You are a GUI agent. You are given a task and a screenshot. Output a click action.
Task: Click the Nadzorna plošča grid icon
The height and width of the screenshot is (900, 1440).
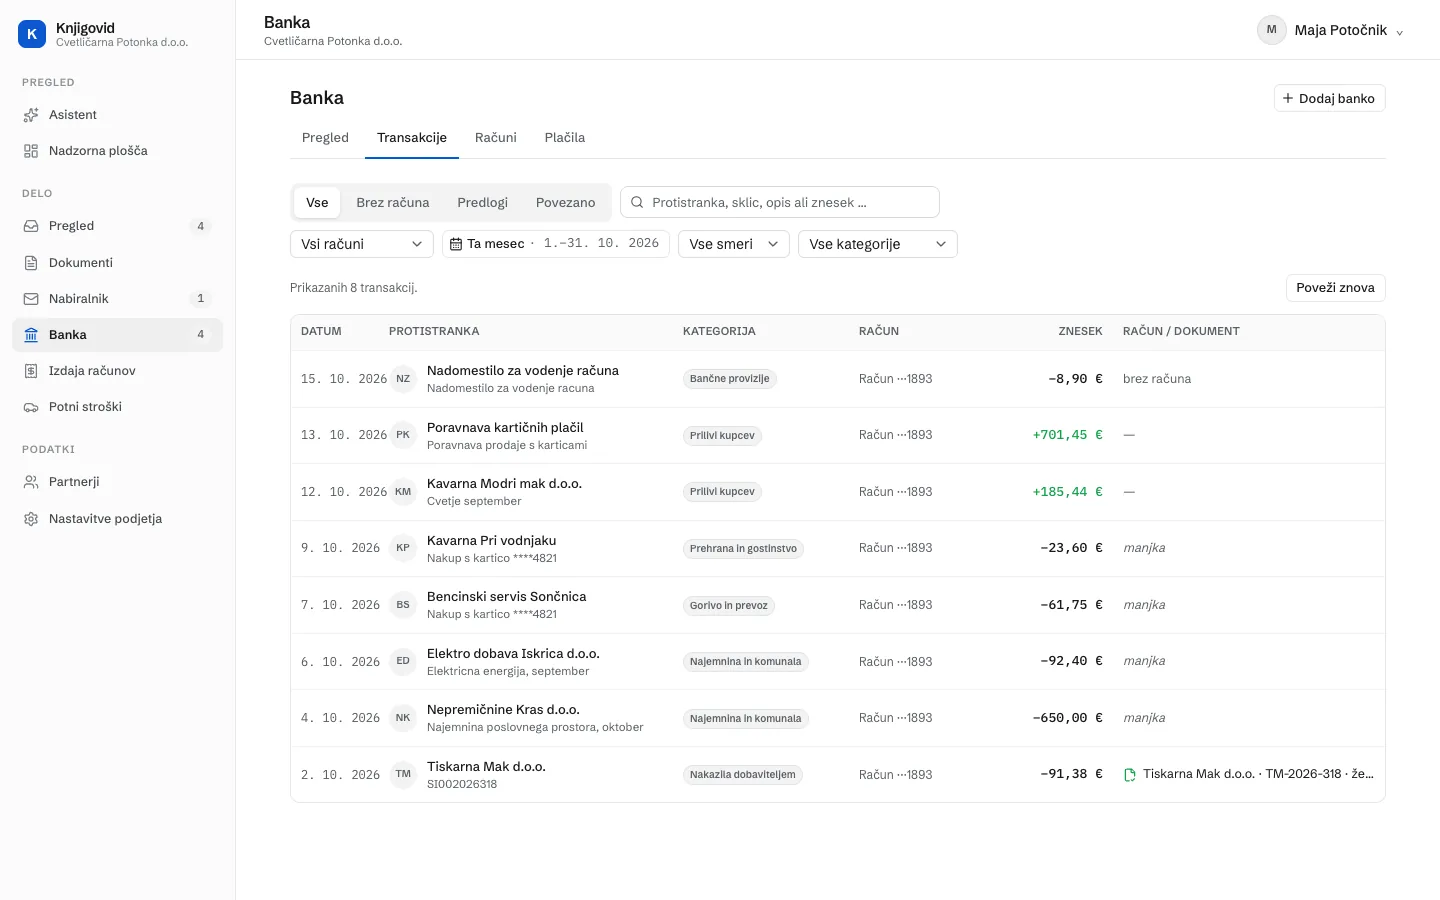coord(31,151)
